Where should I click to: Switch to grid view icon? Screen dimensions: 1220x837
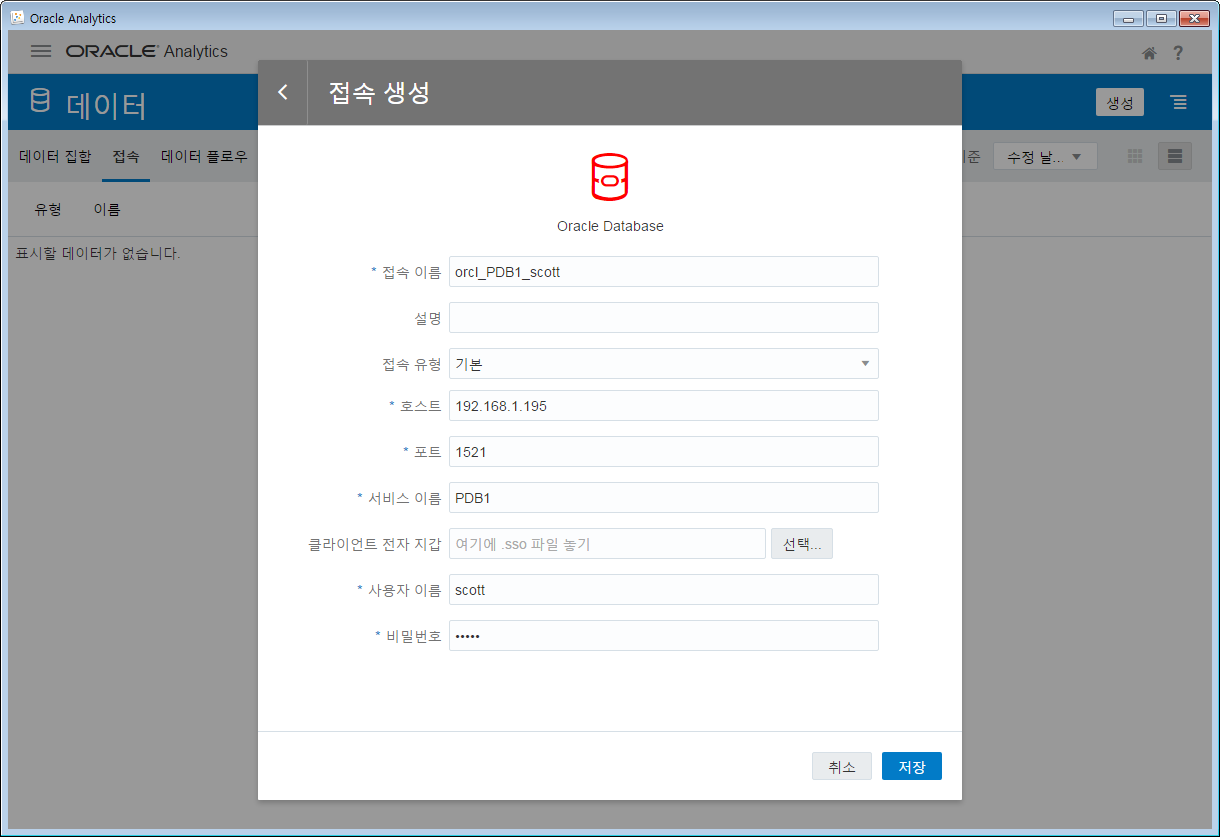click(x=1135, y=156)
